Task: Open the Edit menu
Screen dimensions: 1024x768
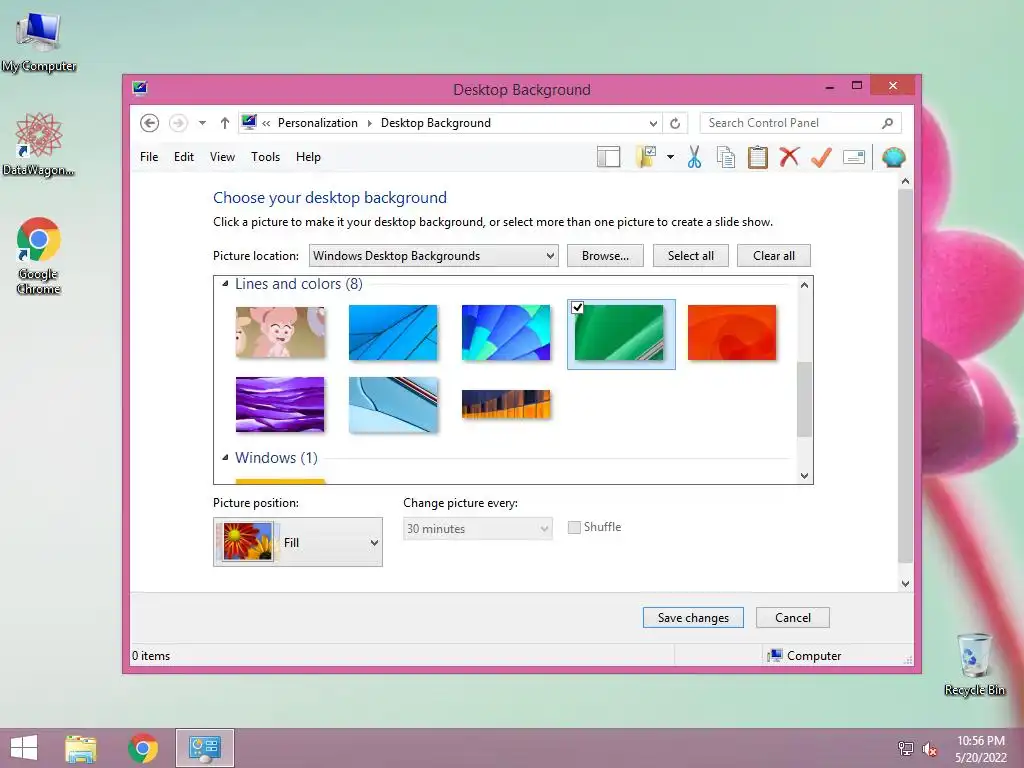Action: (184, 157)
